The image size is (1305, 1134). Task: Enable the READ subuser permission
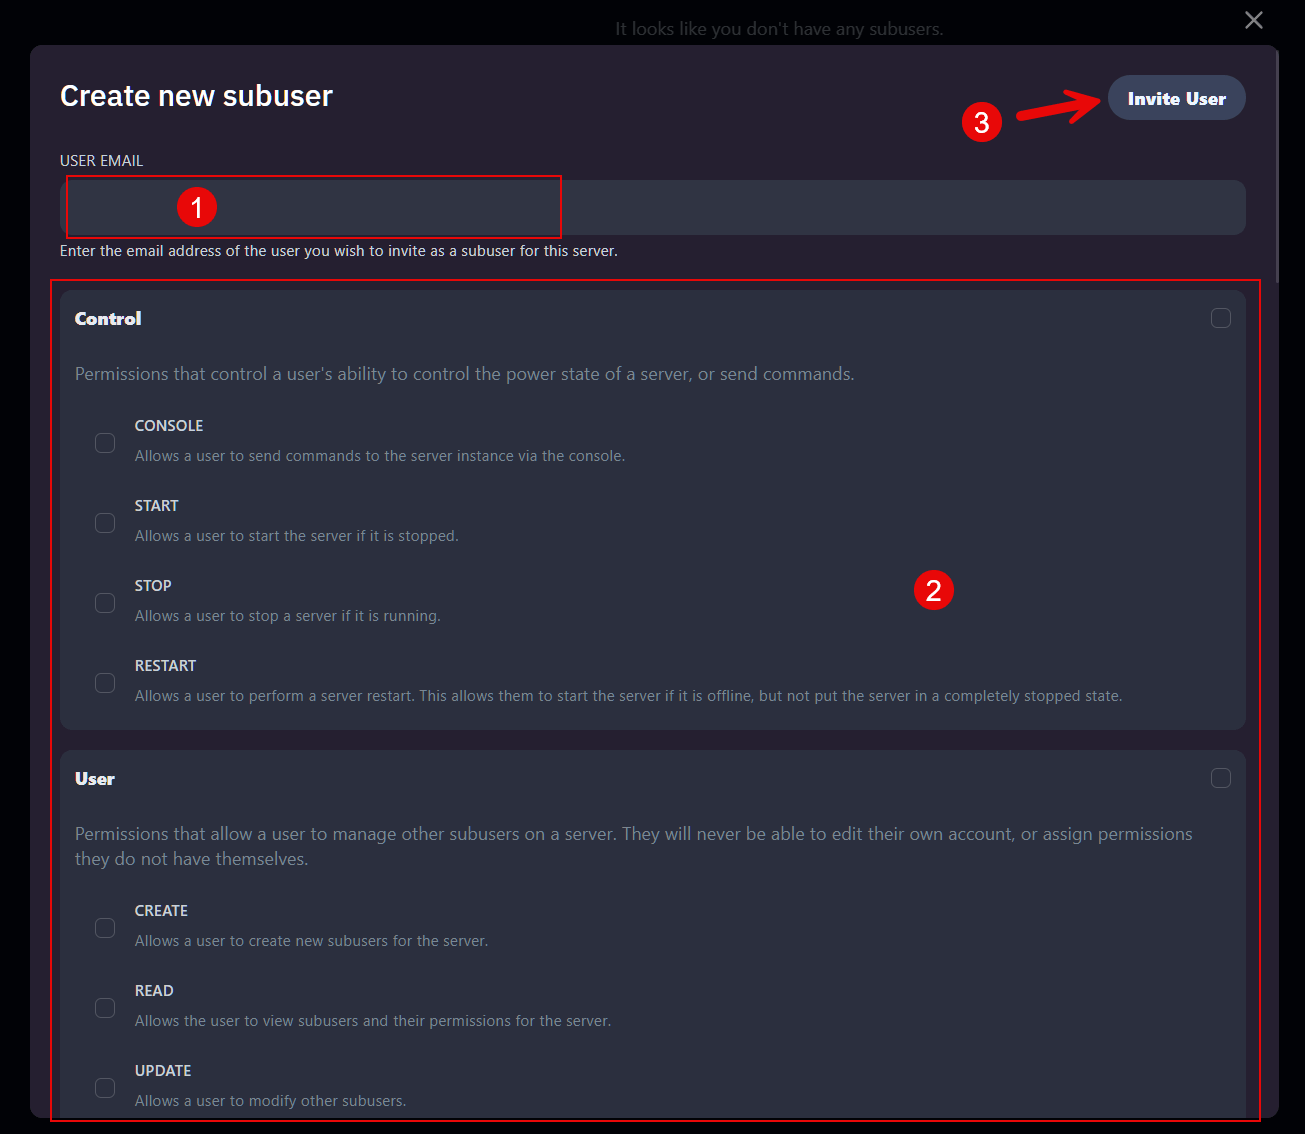105,1007
